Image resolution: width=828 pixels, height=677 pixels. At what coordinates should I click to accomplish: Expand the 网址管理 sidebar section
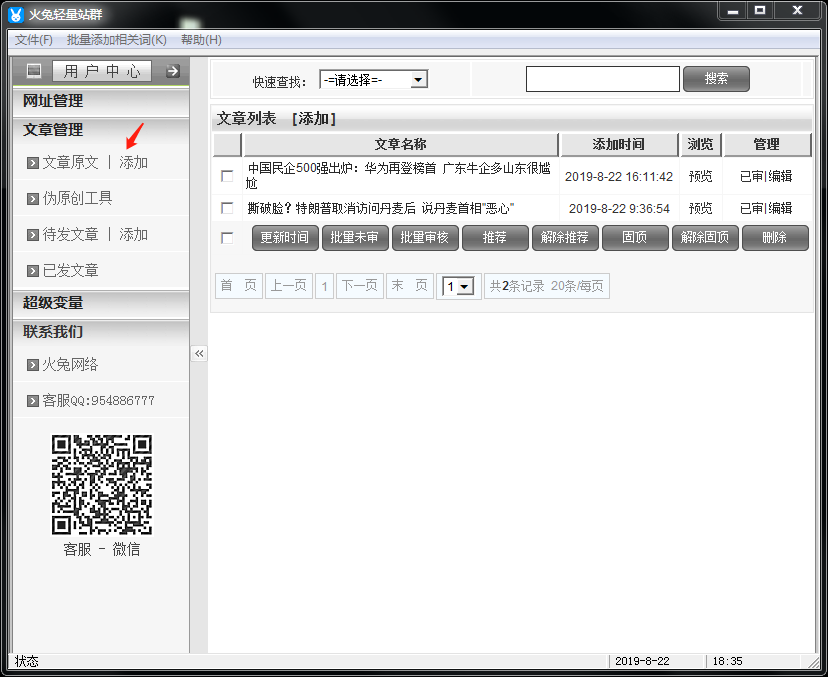54,101
